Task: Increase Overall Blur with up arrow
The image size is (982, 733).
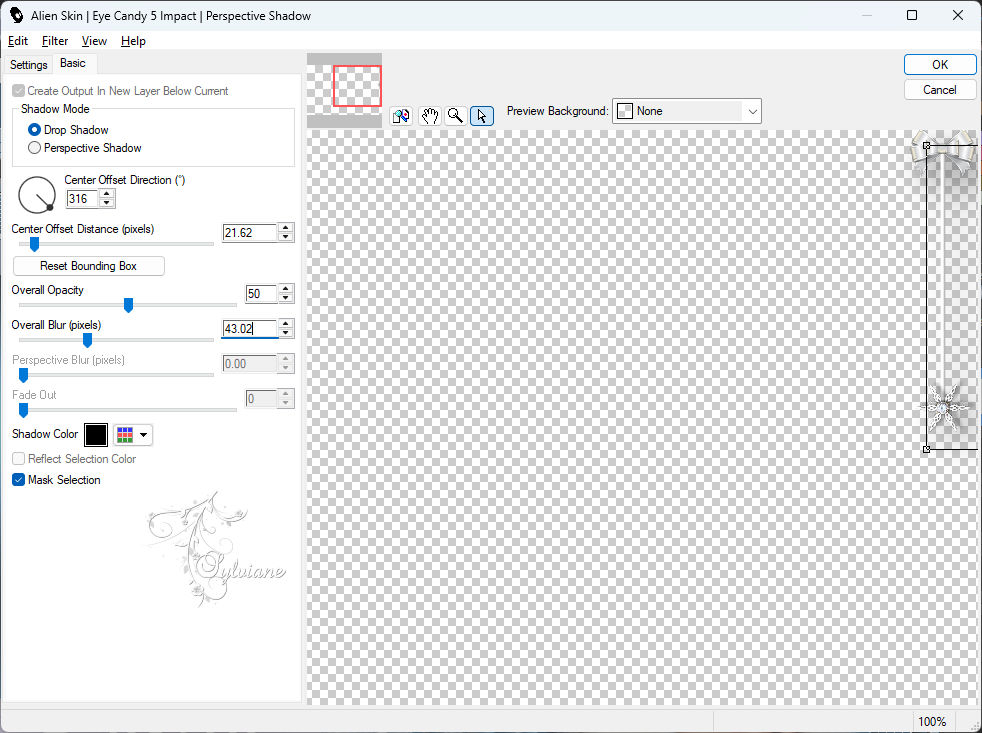Action: coord(286,324)
